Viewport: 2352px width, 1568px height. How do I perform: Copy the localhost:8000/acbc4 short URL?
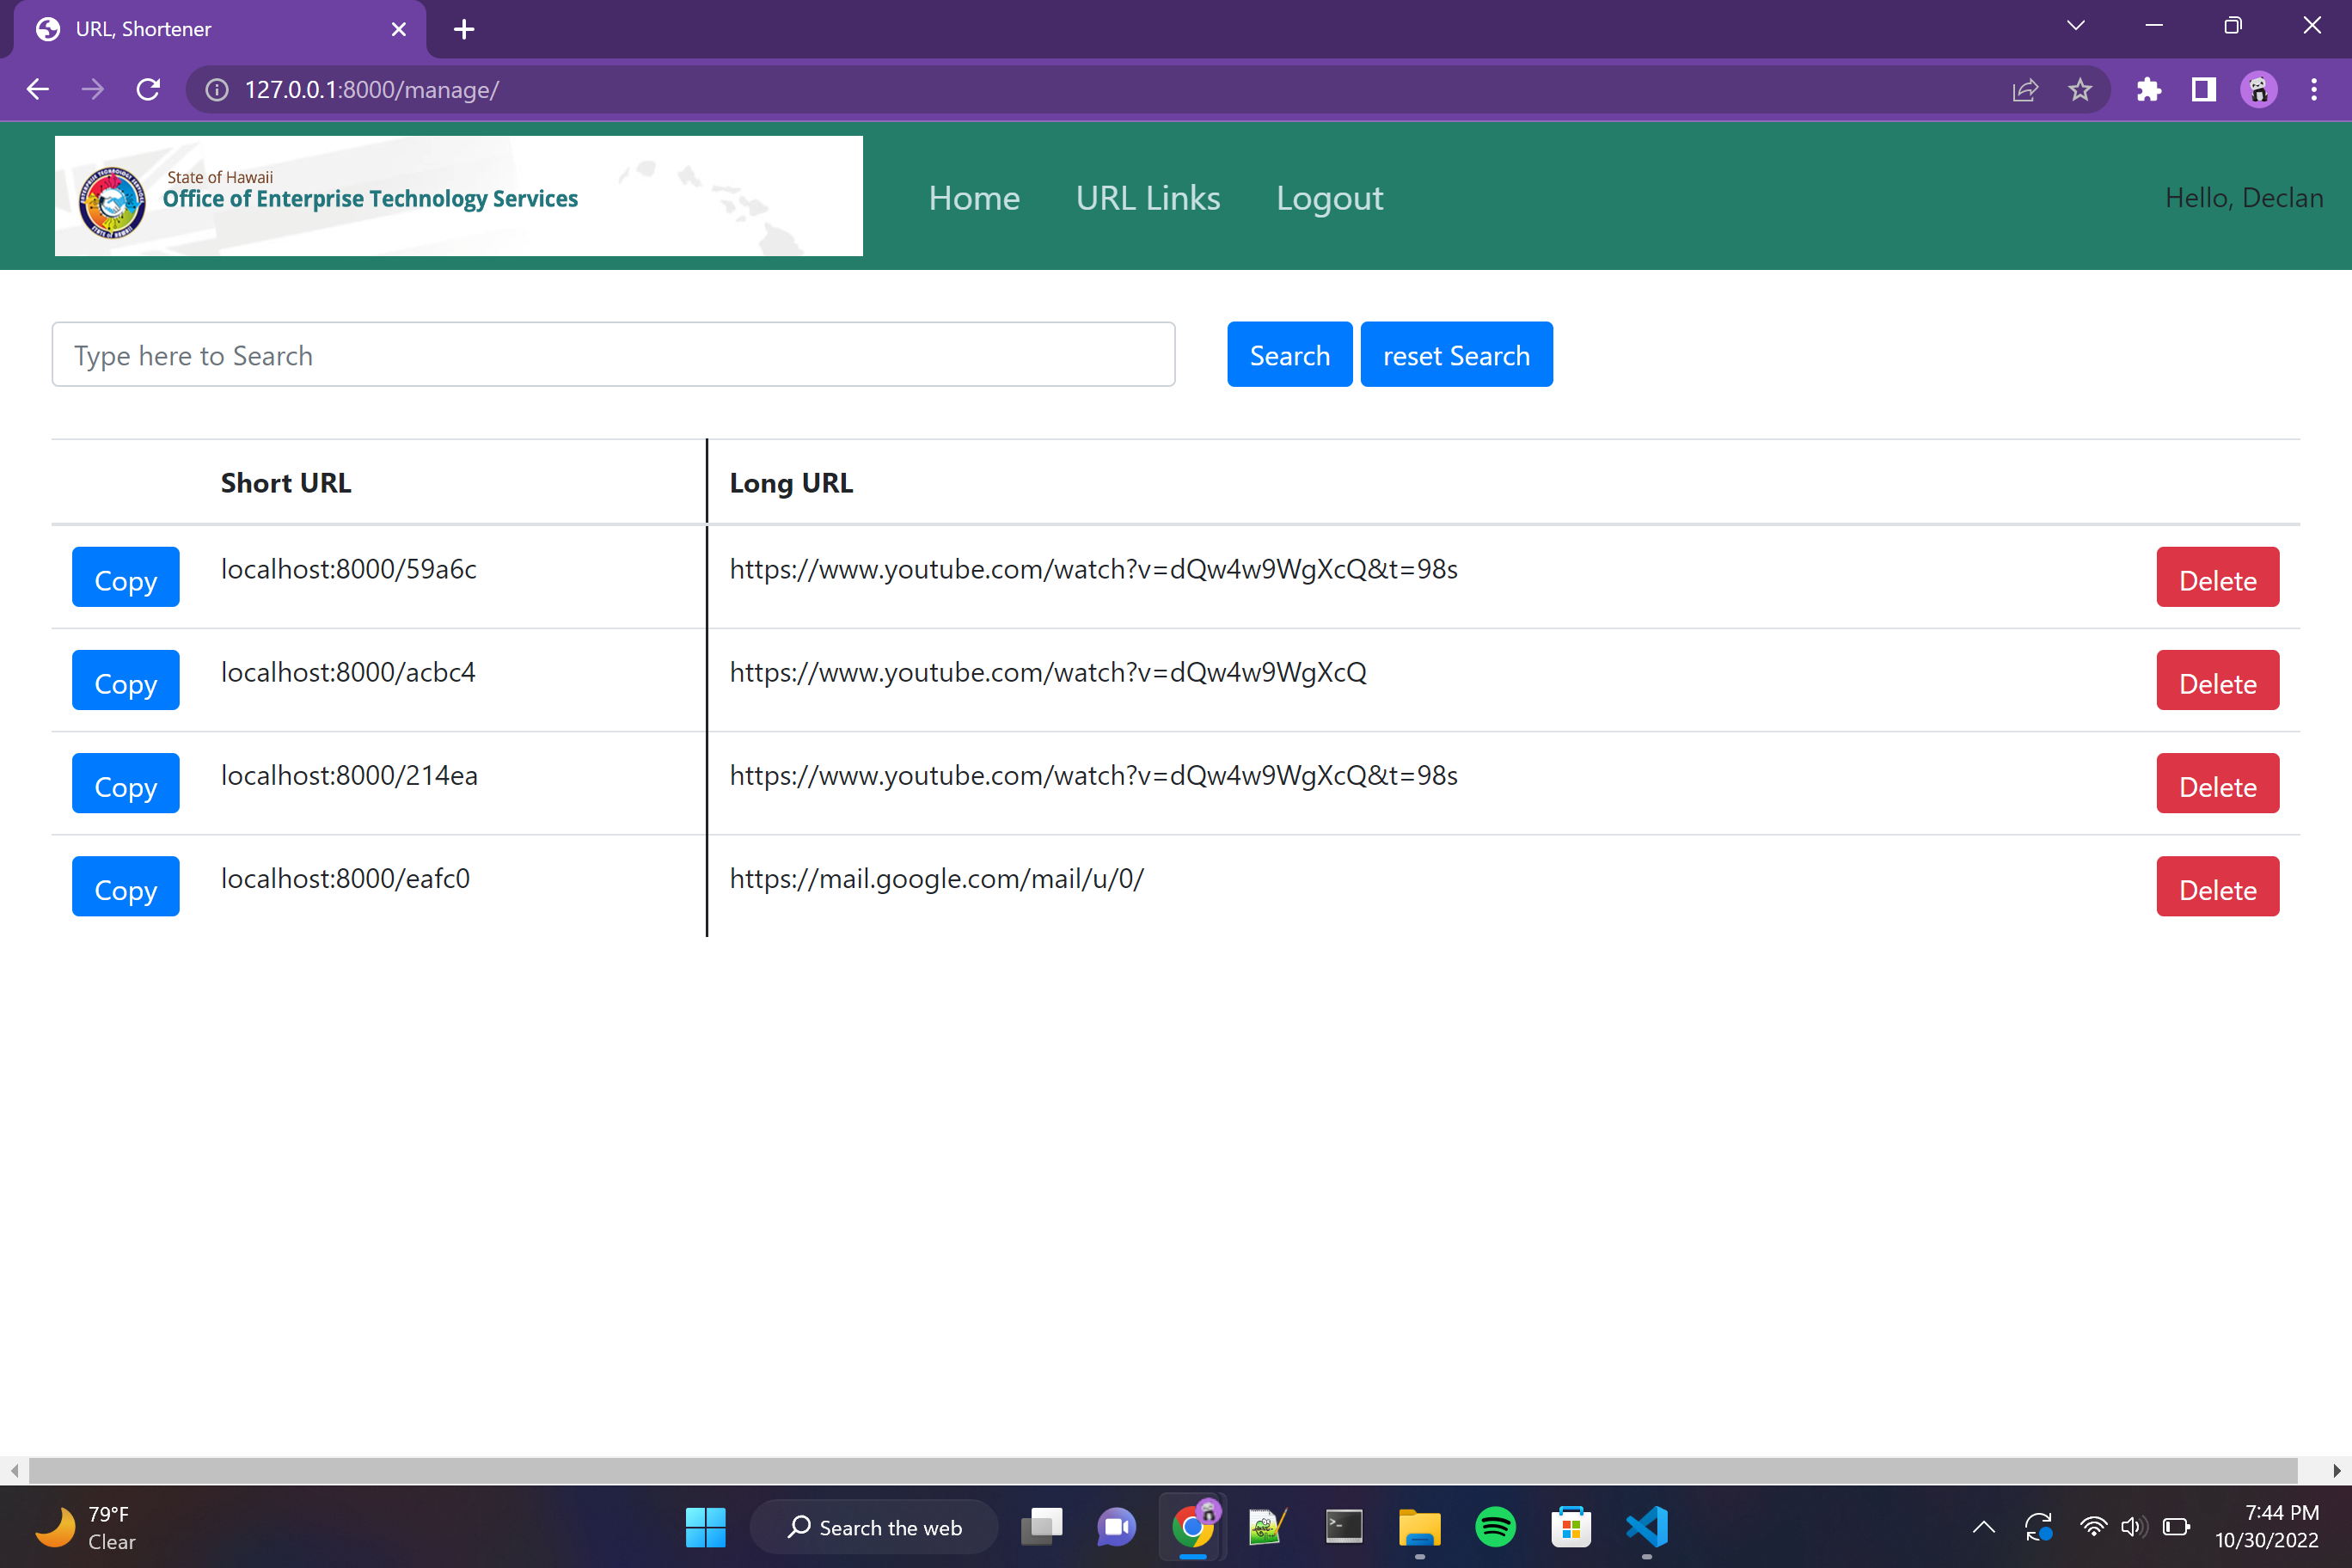(x=126, y=680)
